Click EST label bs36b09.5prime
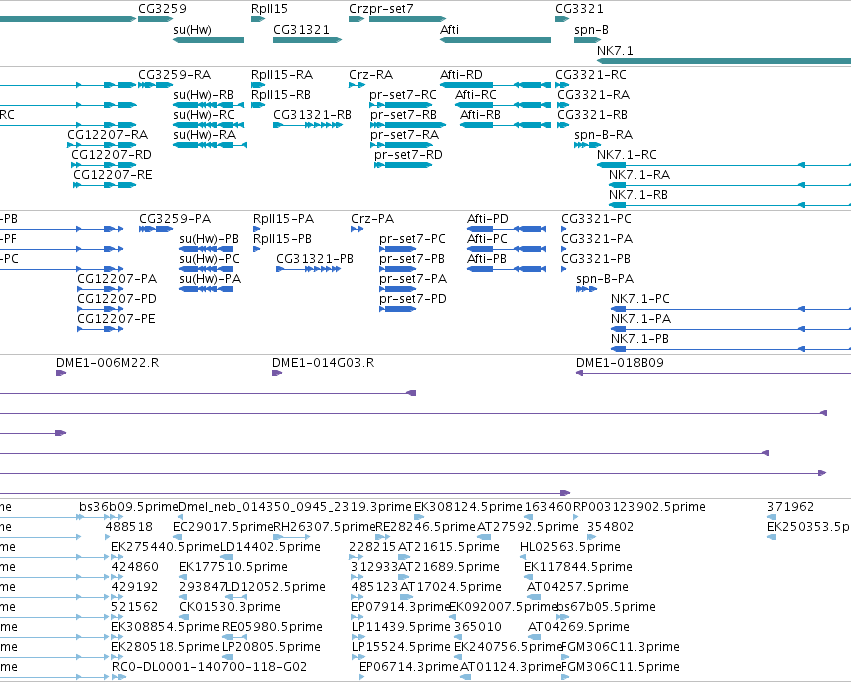851x682 pixels. [129, 507]
